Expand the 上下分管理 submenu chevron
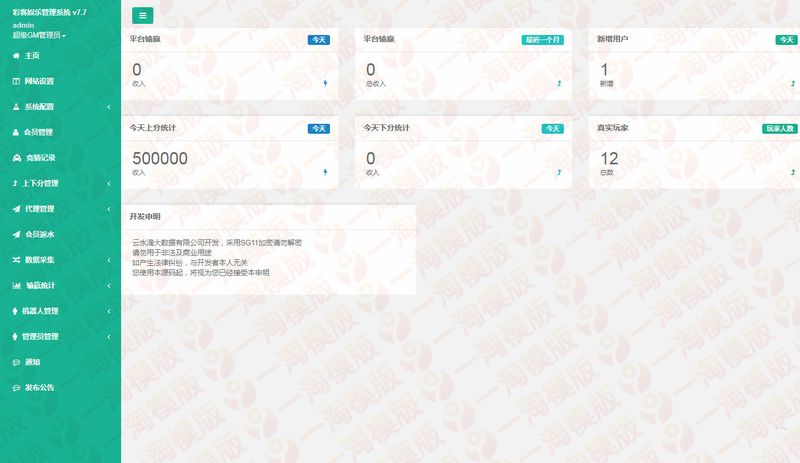Viewport: 800px width, 463px height. click(109, 183)
